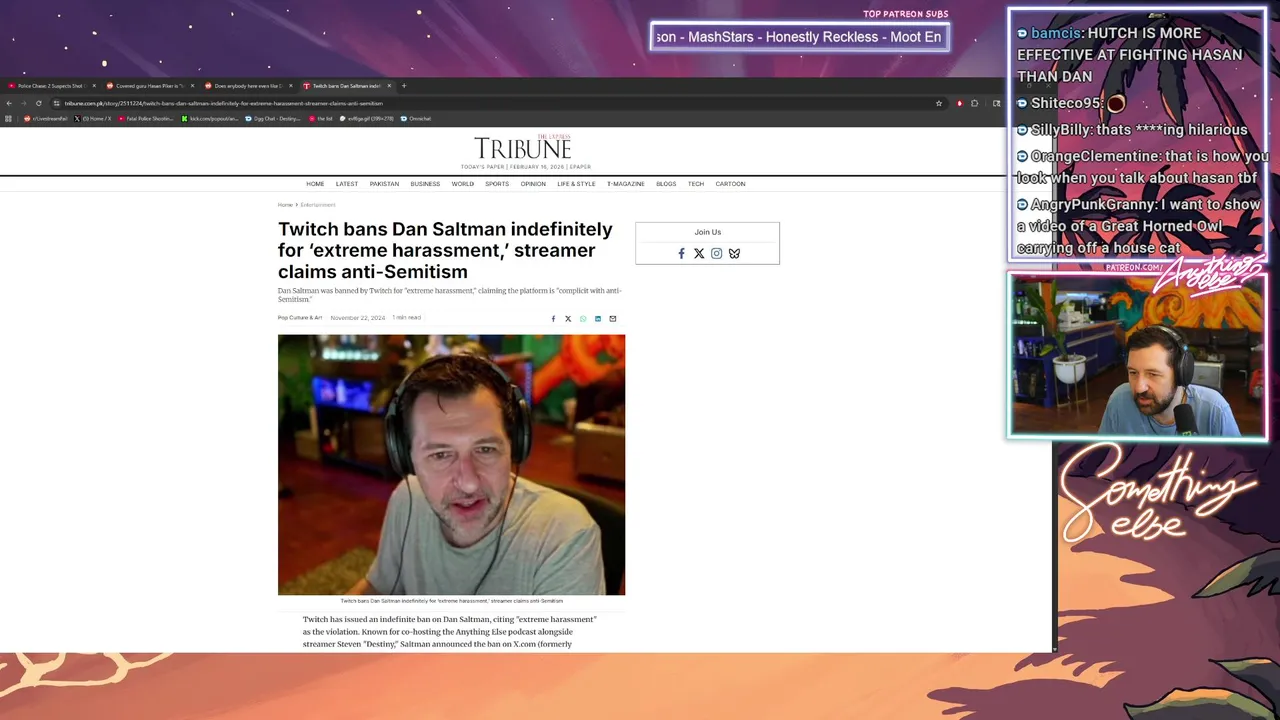The width and height of the screenshot is (1280, 720).
Task: Click the Dan Saltman article photo
Action: [451, 465]
